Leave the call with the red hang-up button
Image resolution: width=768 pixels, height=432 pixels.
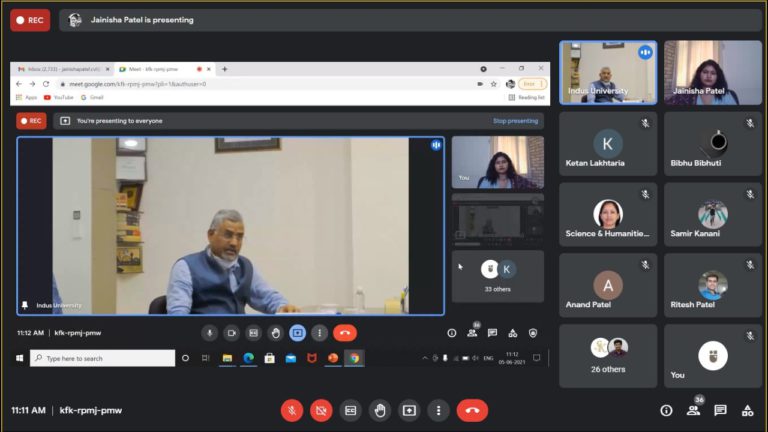(472, 410)
